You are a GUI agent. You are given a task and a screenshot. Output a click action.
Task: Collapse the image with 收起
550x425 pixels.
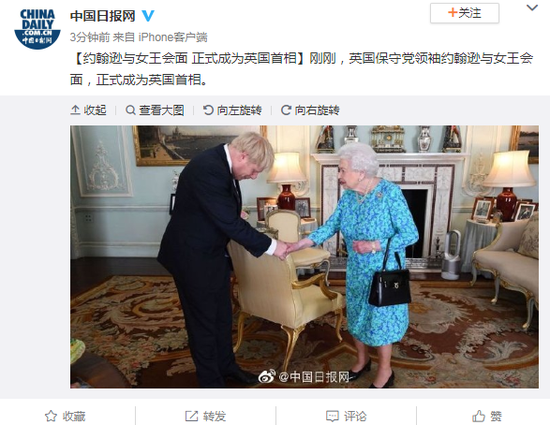[88, 110]
